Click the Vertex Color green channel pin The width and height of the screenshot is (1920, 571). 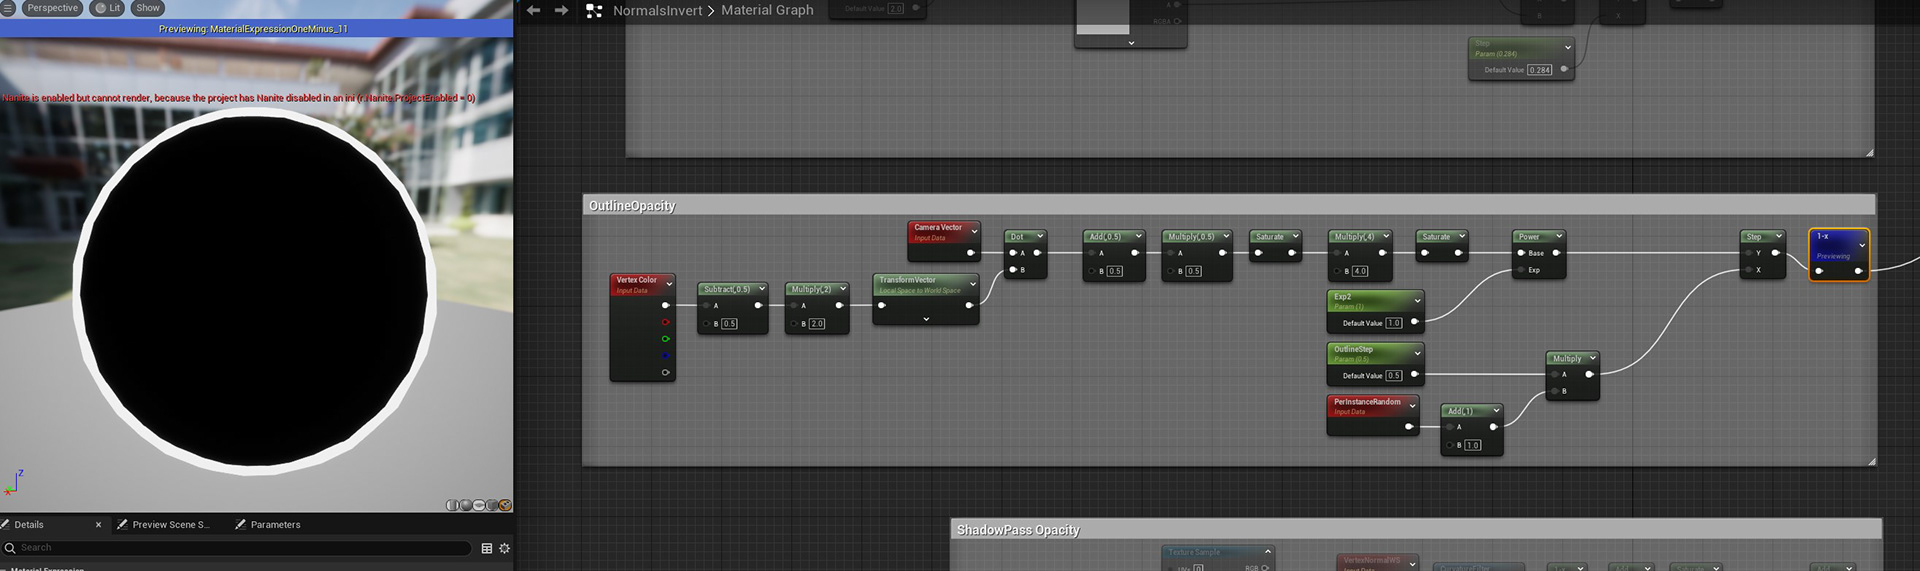pyautogui.click(x=665, y=339)
